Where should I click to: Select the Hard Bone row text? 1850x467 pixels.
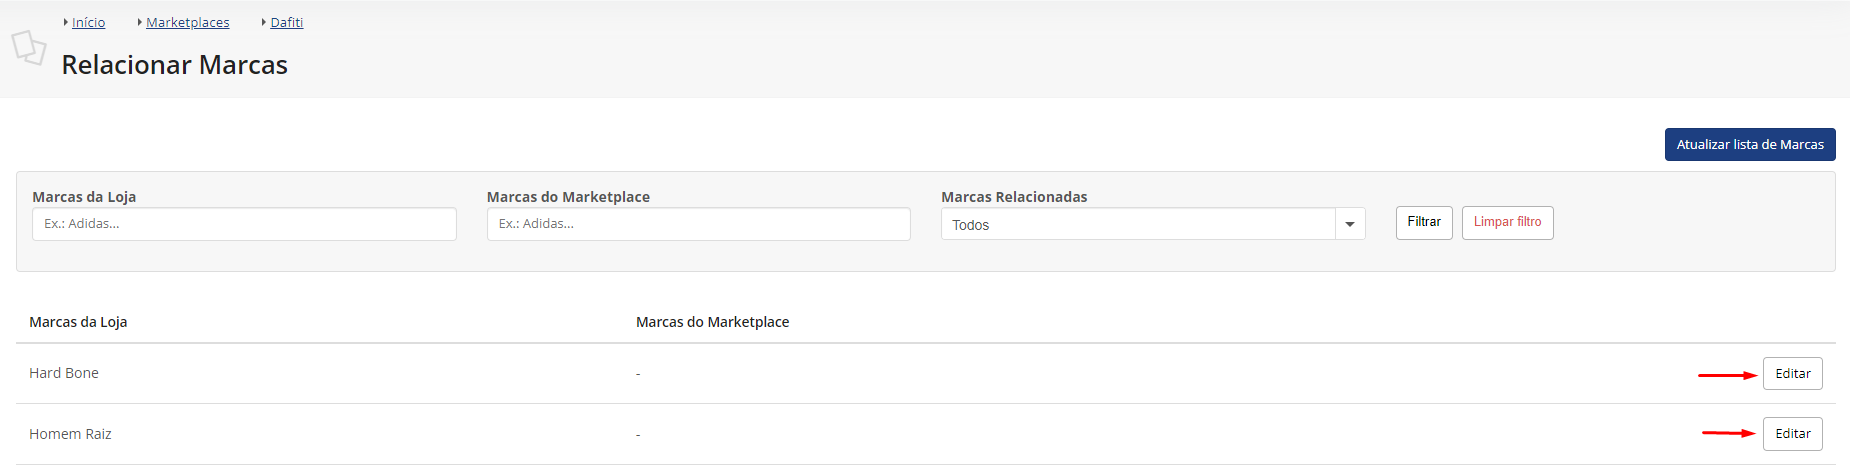64,373
